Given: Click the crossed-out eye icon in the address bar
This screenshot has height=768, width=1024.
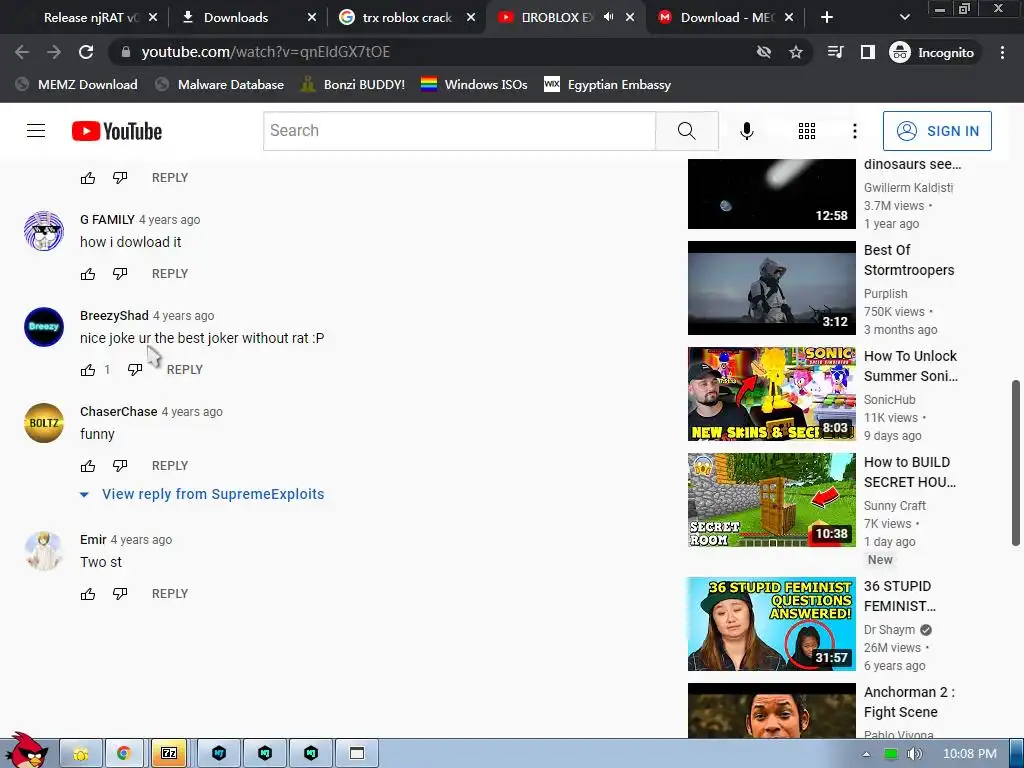Looking at the screenshot, I should (763, 52).
